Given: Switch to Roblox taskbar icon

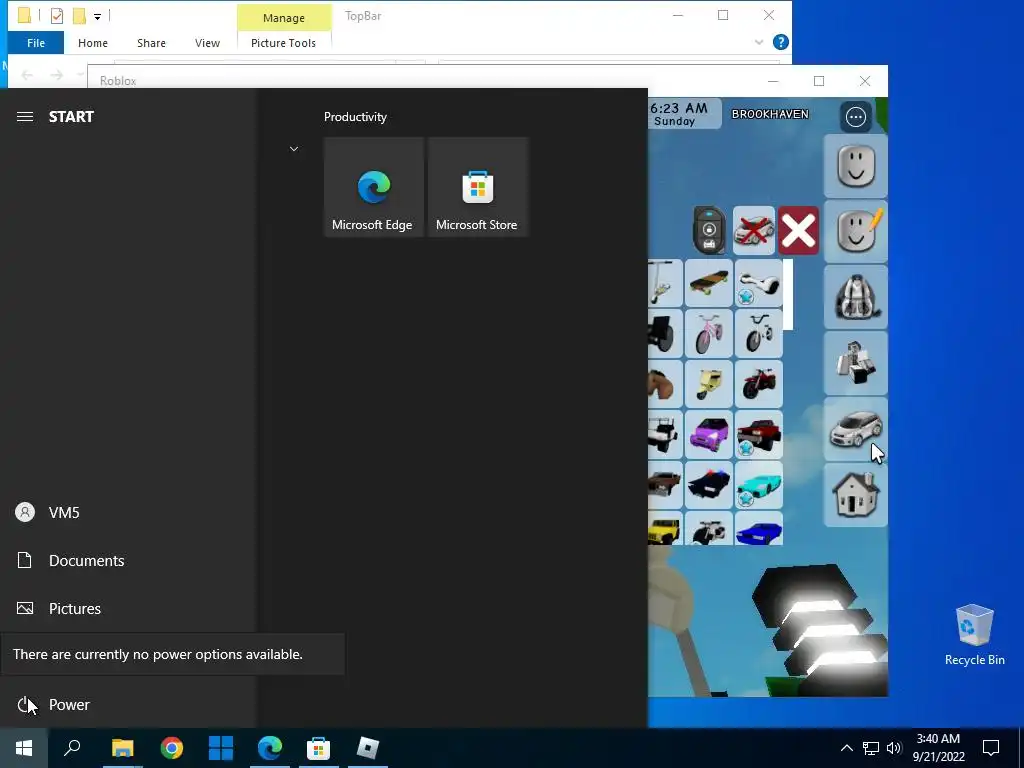Looking at the screenshot, I should click(368, 748).
